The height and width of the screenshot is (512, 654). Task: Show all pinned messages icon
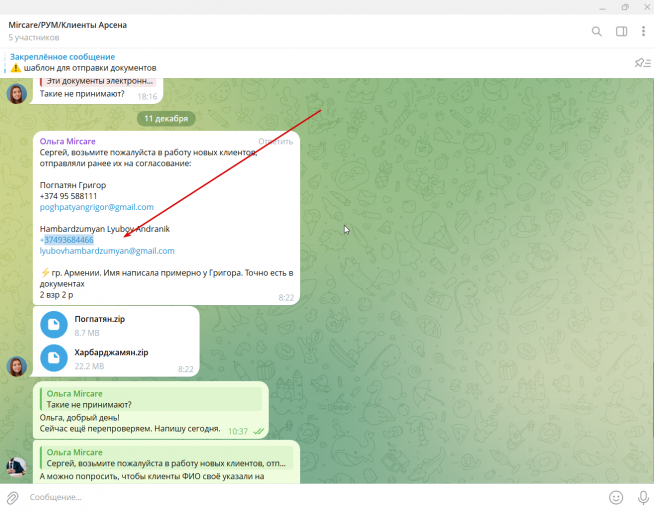[x=642, y=63]
